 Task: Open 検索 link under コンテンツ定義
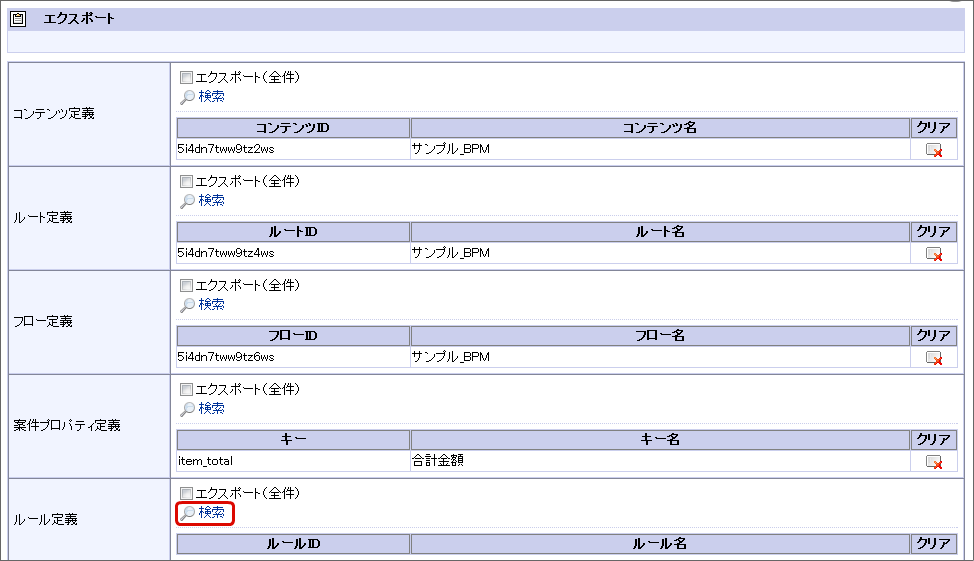tap(211, 96)
